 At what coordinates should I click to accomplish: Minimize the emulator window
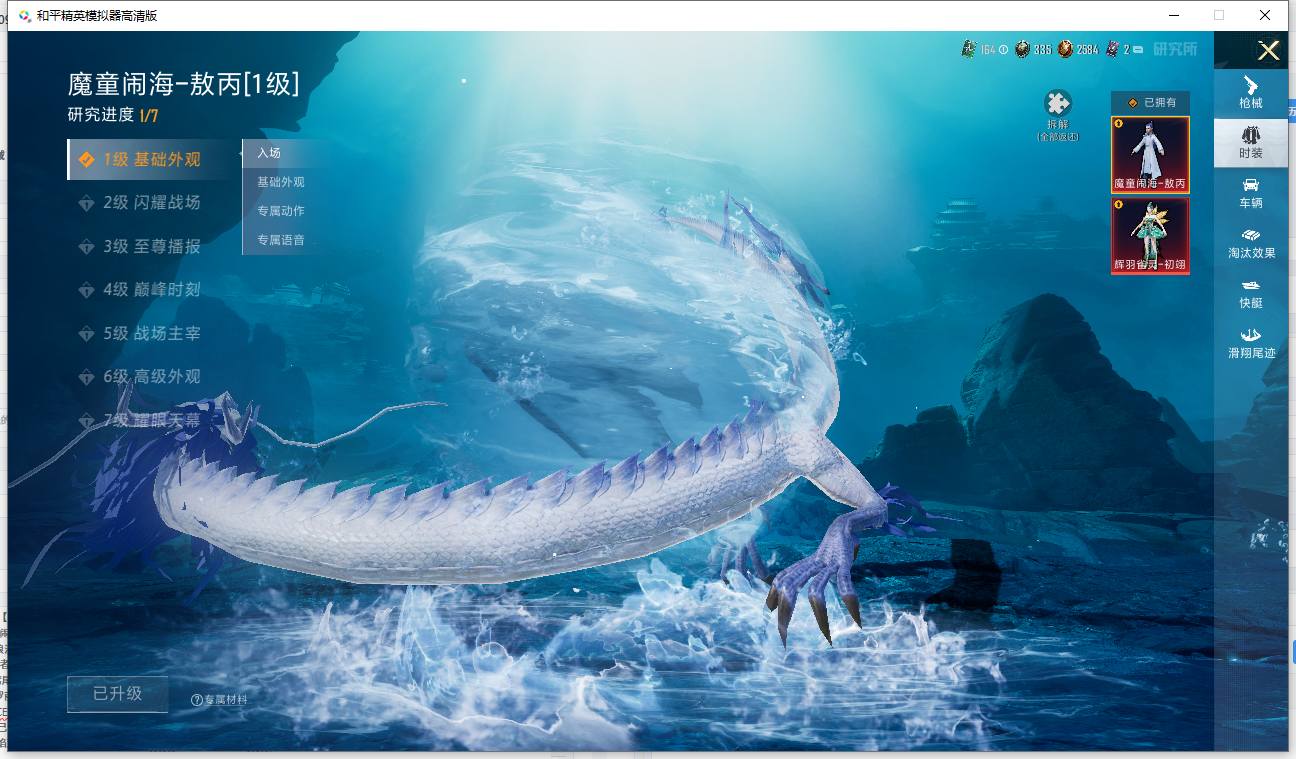click(x=1172, y=15)
